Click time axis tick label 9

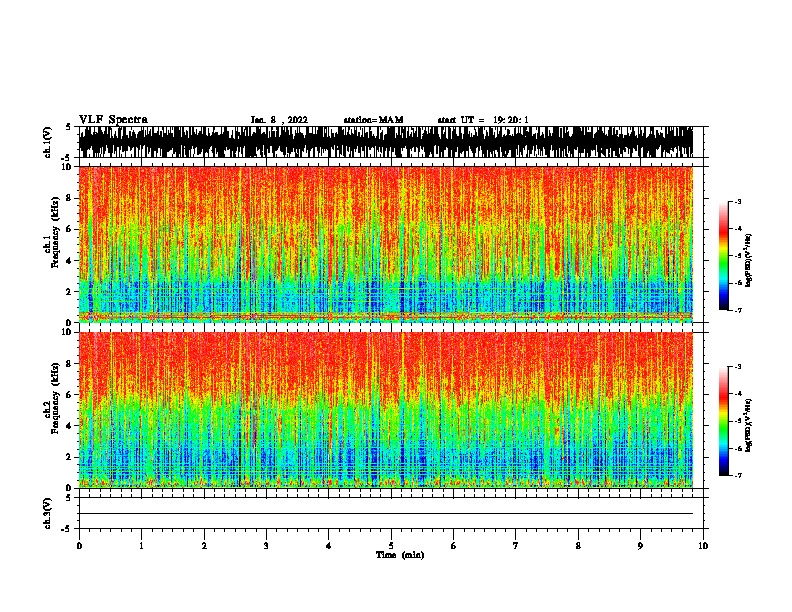click(640, 546)
